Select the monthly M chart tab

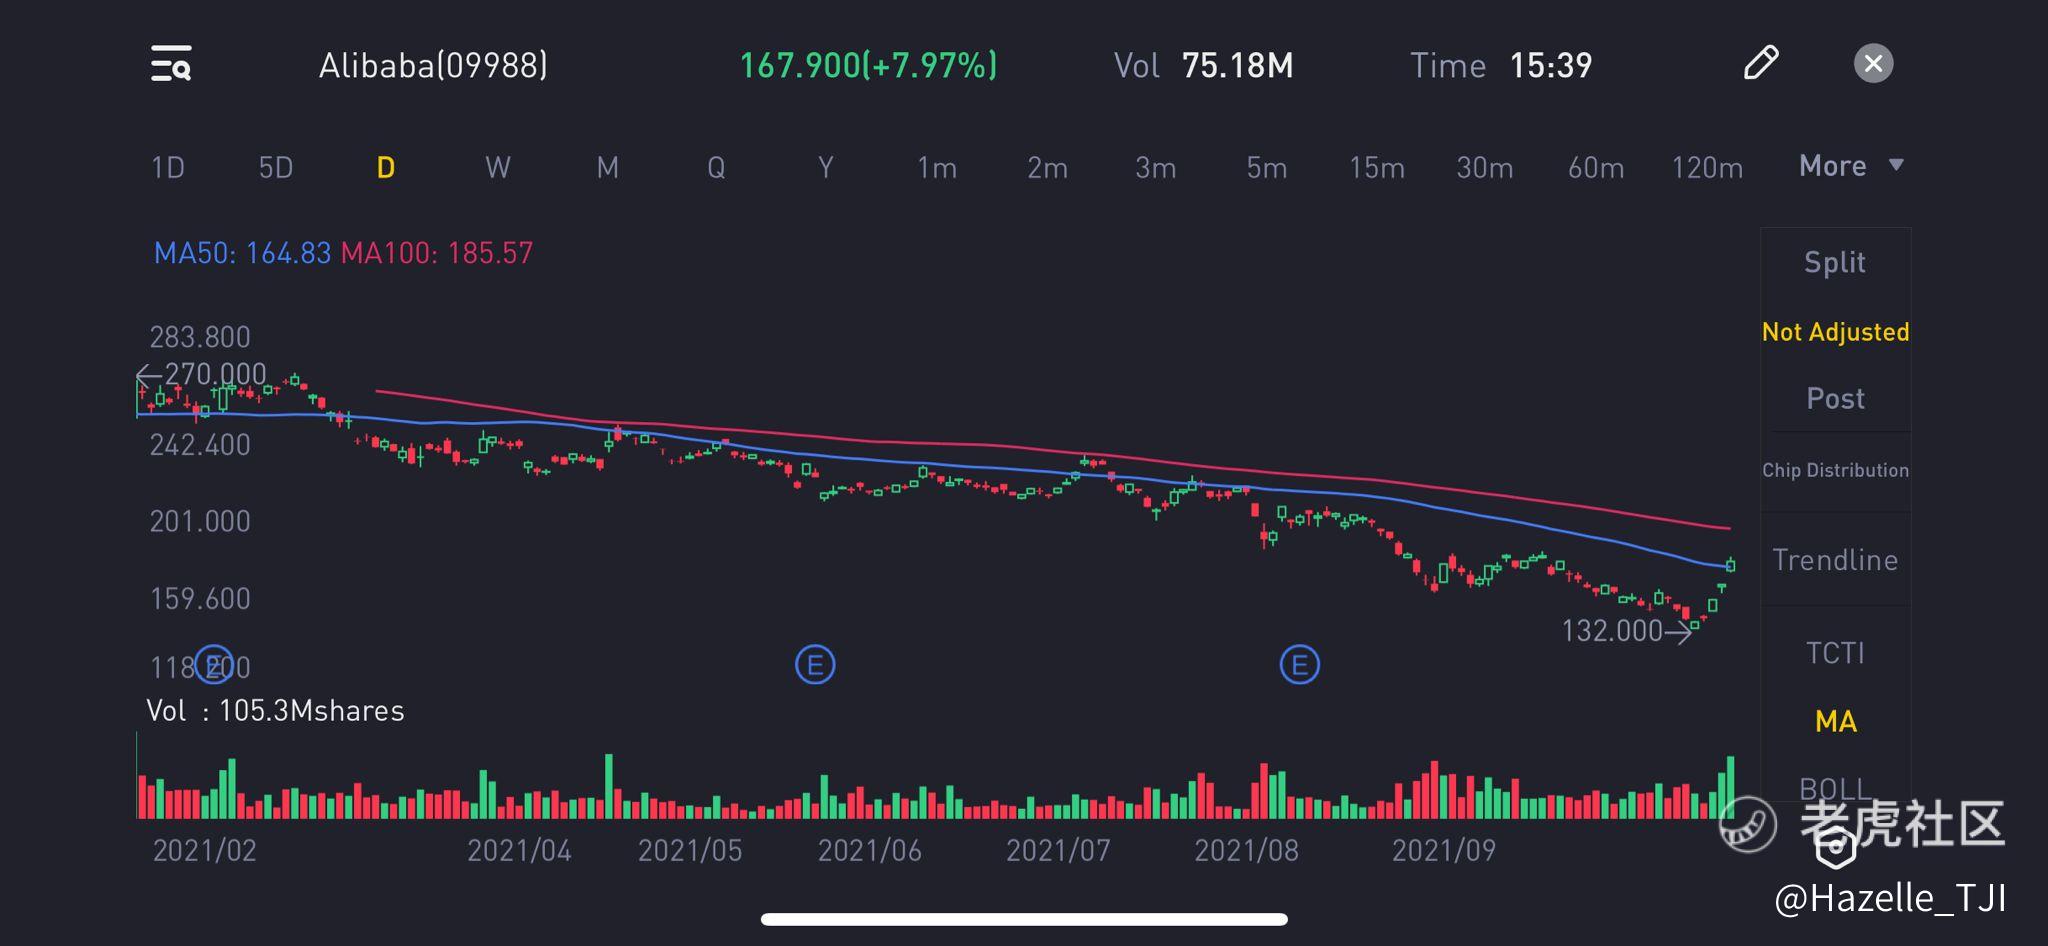click(x=607, y=167)
